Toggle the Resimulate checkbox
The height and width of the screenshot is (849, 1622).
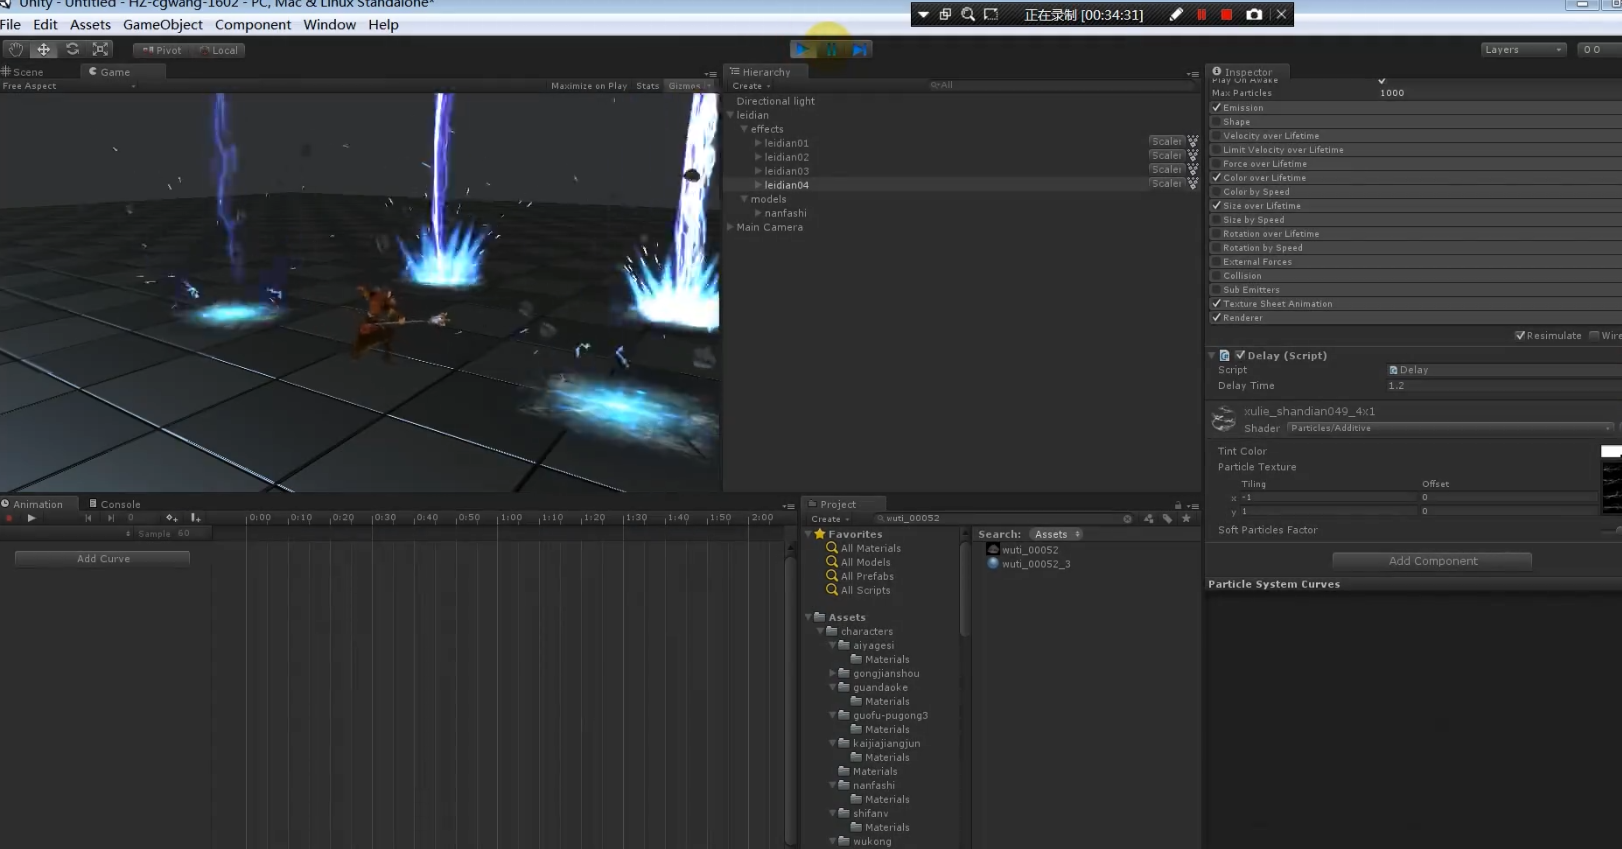coord(1520,336)
